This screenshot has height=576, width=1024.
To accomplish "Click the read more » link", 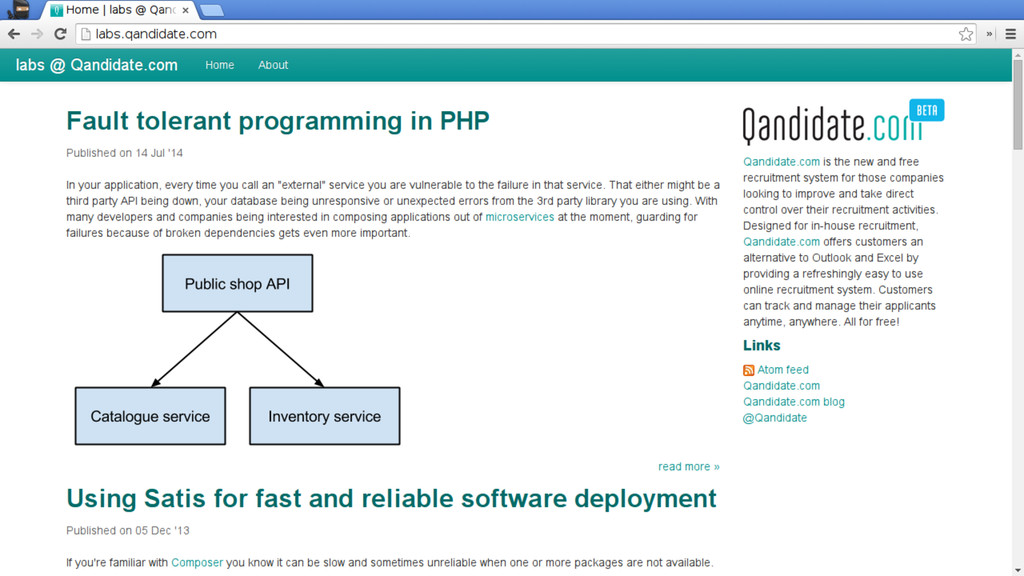I will [689, 466].
